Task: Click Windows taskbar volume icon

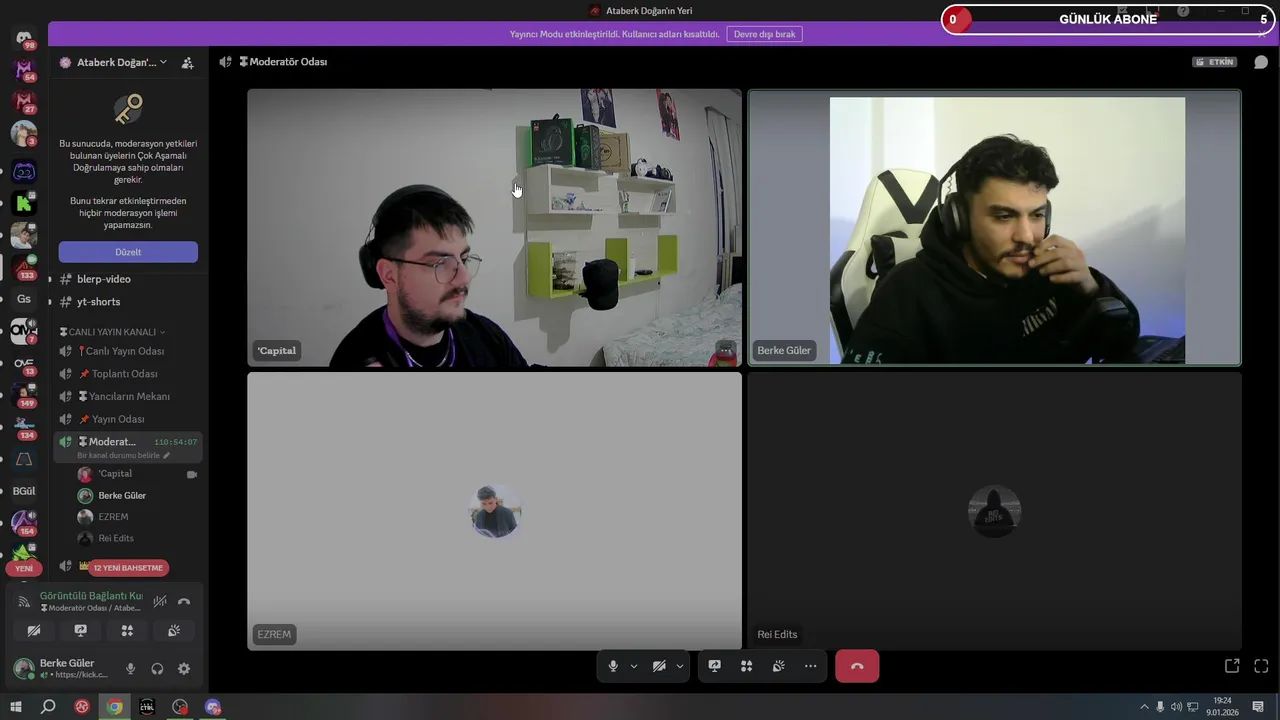Action: click(1175, 707)
